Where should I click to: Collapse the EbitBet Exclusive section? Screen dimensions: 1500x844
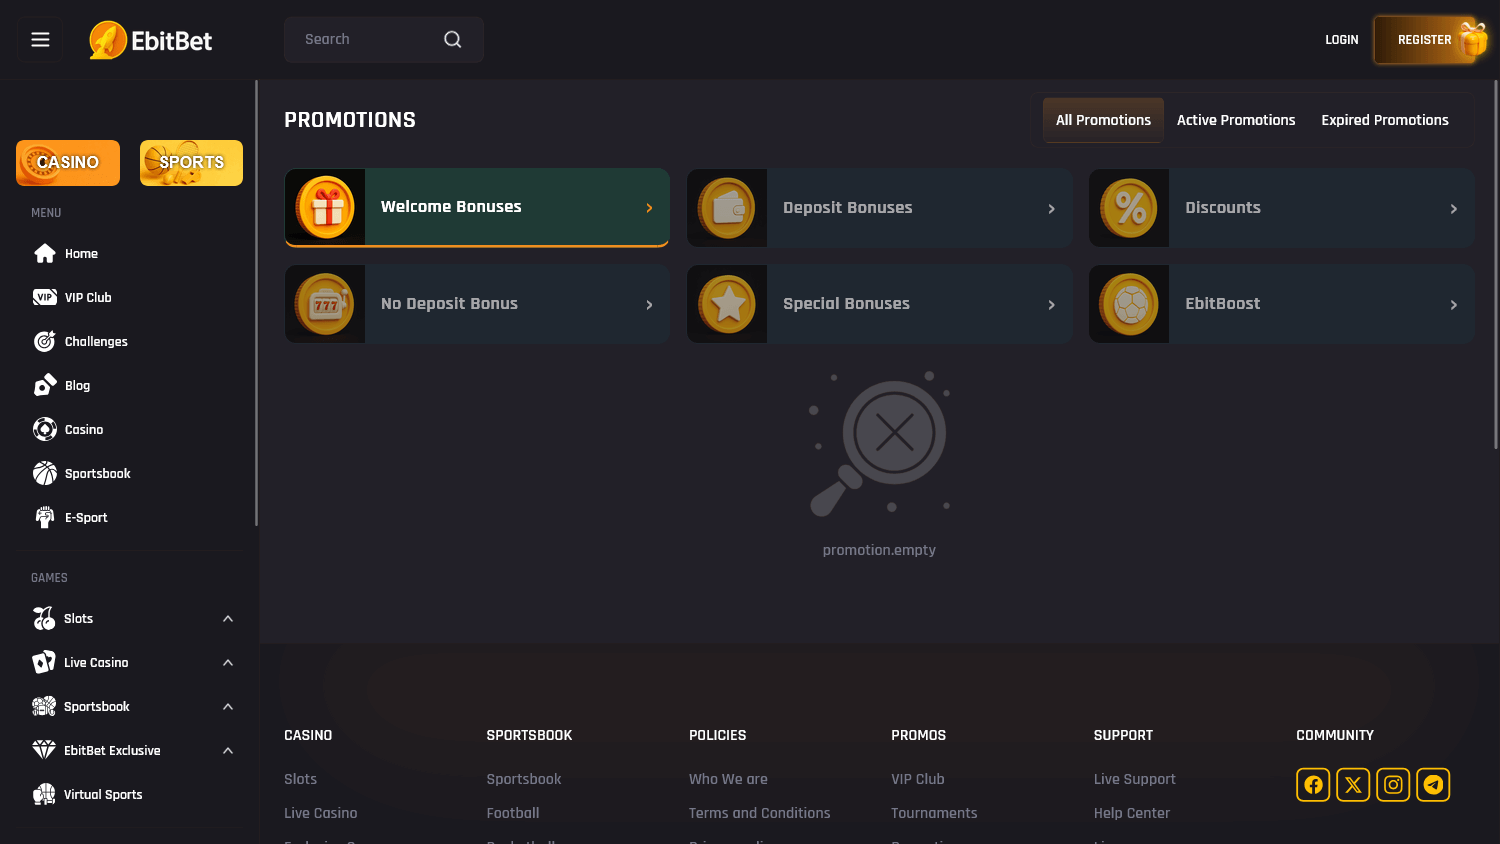point(228,751)
